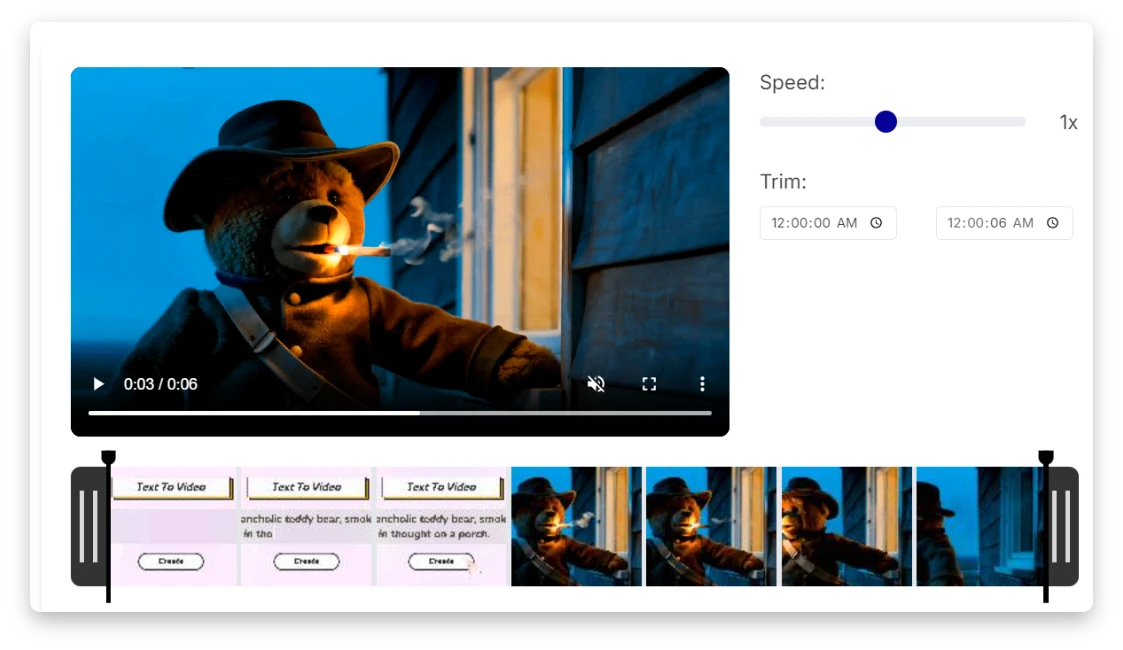Image resolution: width=1123 pixels, height=650 pixels.
Task: Select first teddy bear filmstrip frame
Action: pyautogui.click(x=577, y=526)
